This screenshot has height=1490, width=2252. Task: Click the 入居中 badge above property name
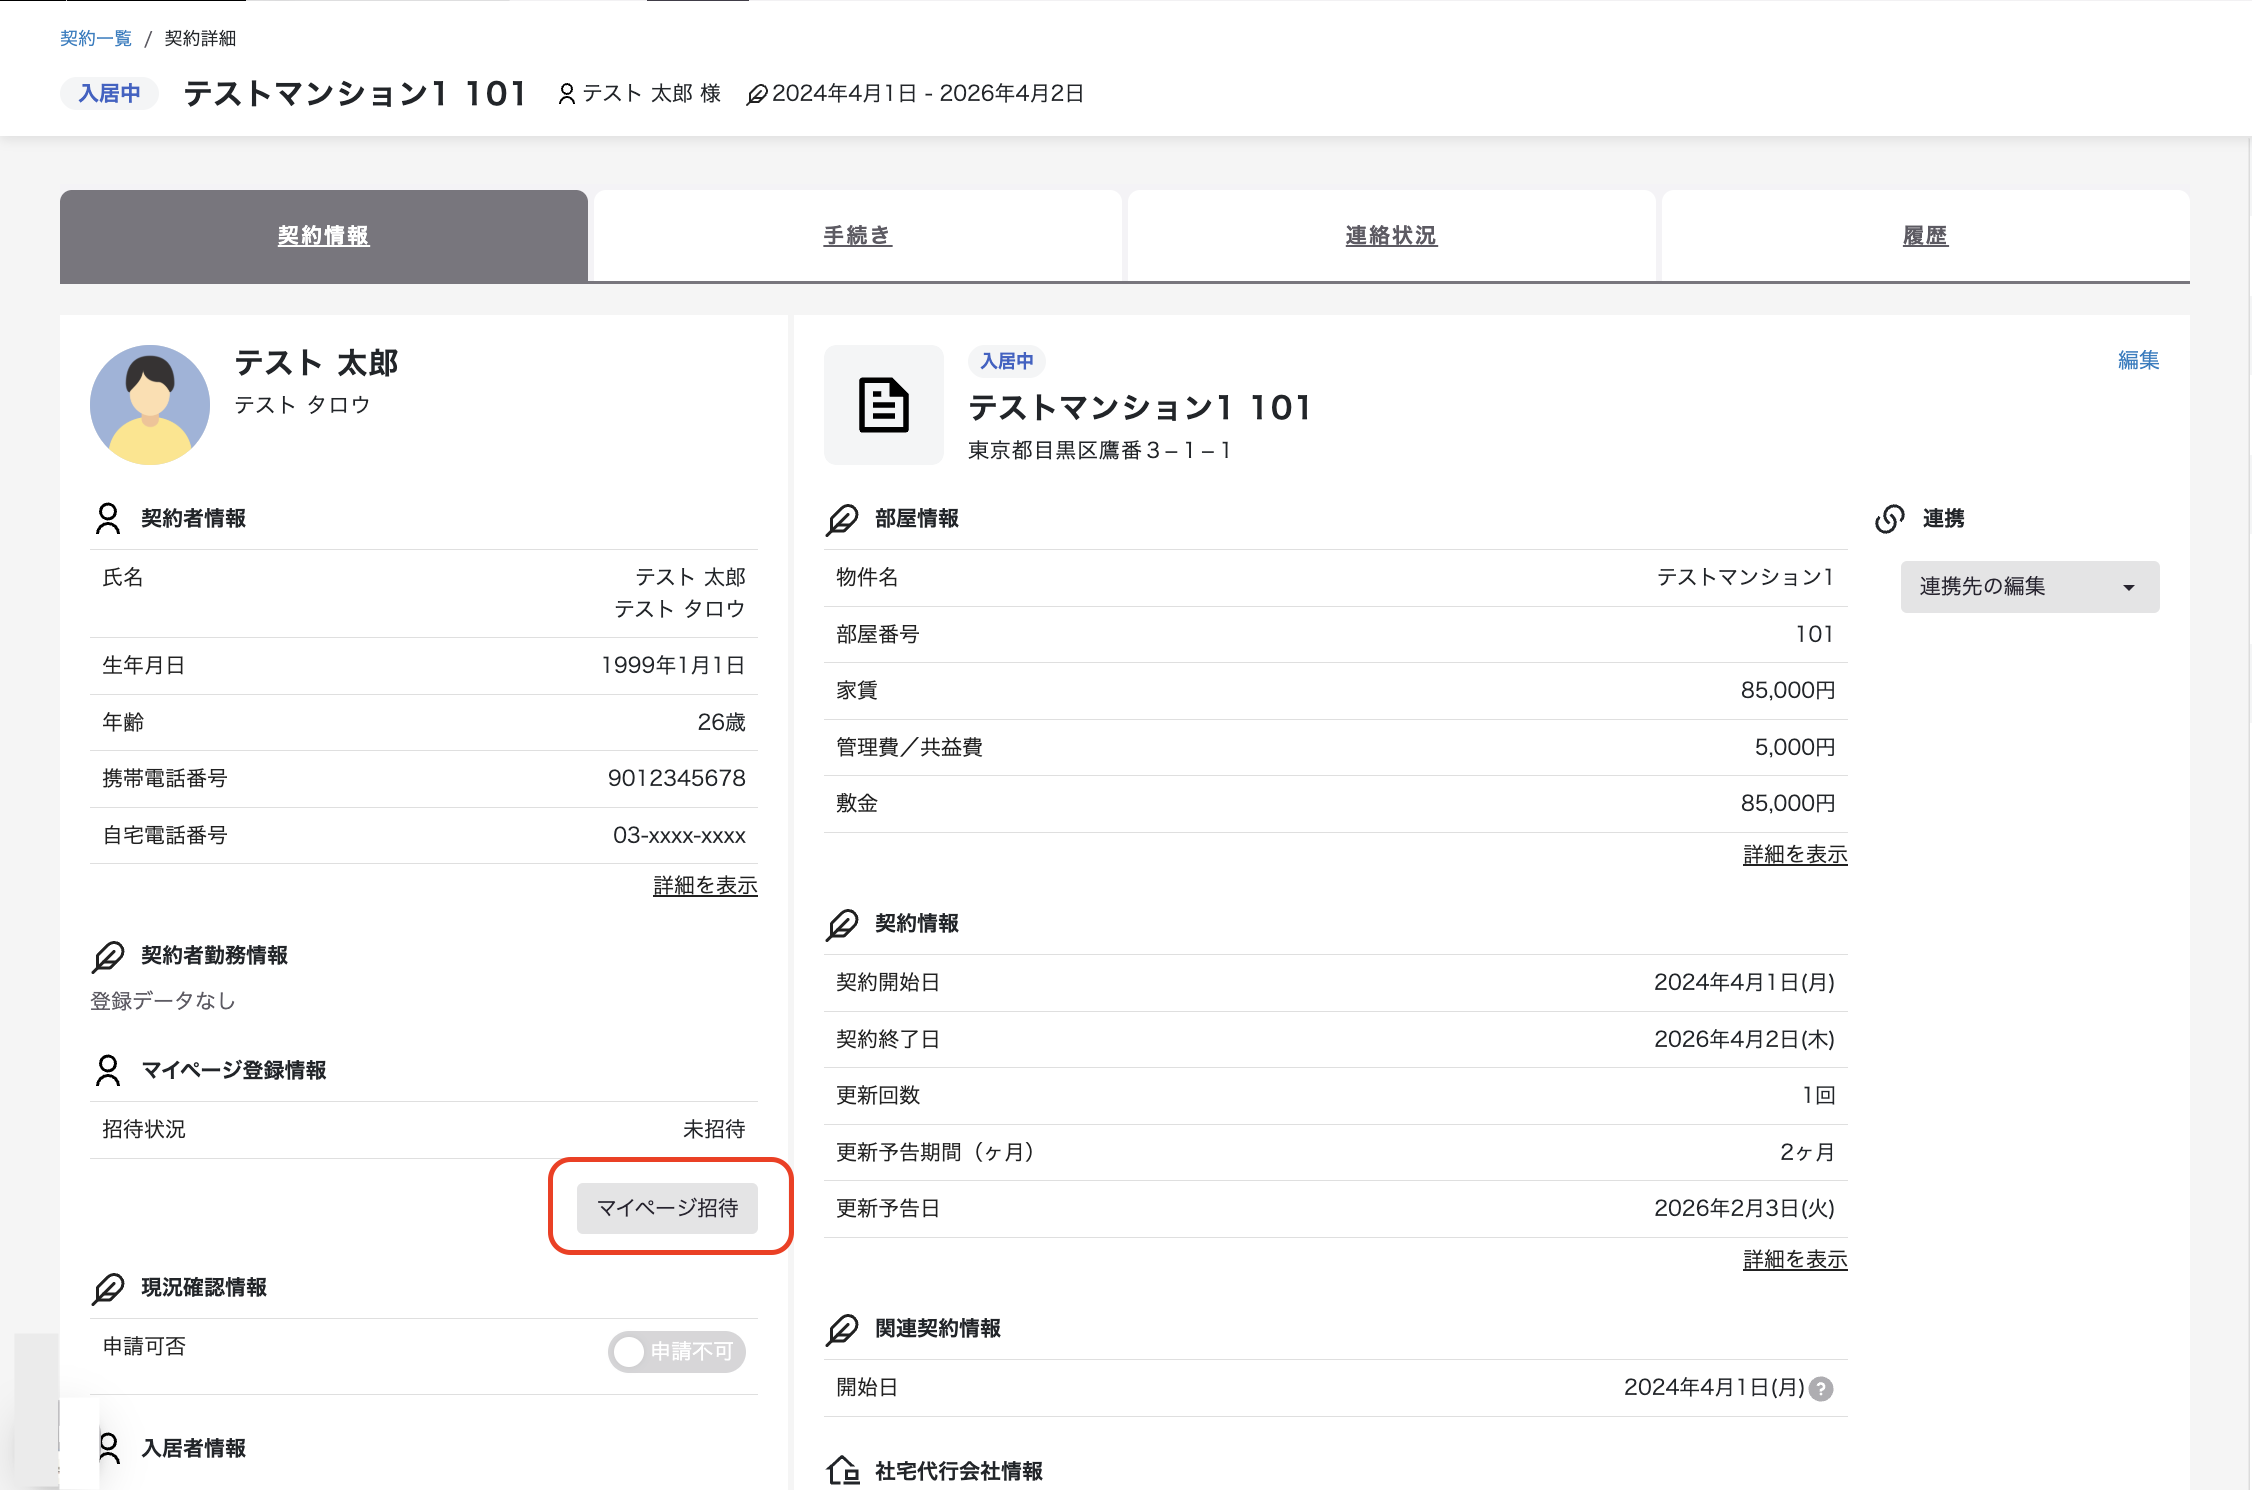click(1007, 361)
